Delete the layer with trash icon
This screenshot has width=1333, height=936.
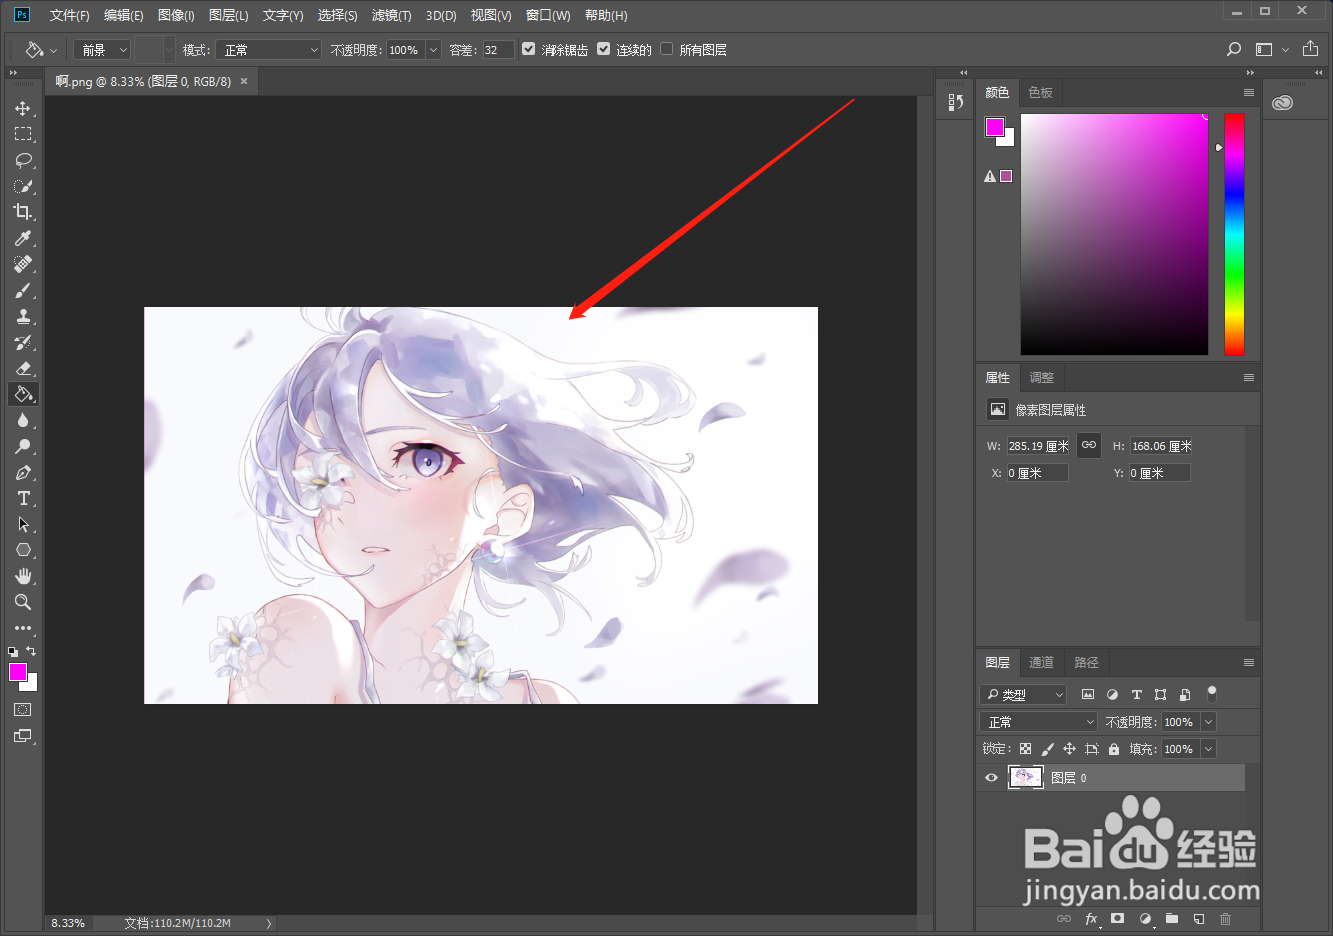coord(1225,918)
